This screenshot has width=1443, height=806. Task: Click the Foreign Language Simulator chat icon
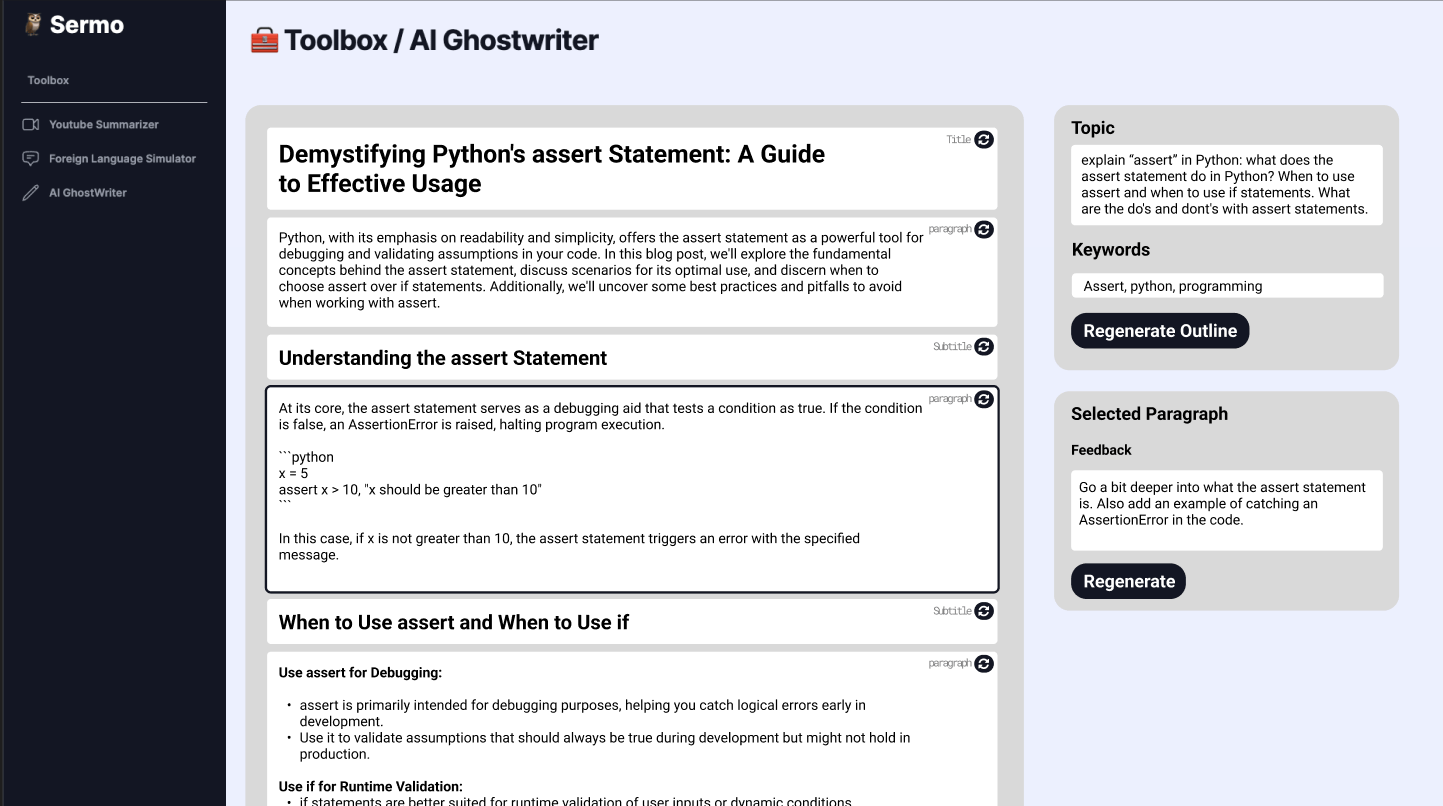tap(30, 158)
